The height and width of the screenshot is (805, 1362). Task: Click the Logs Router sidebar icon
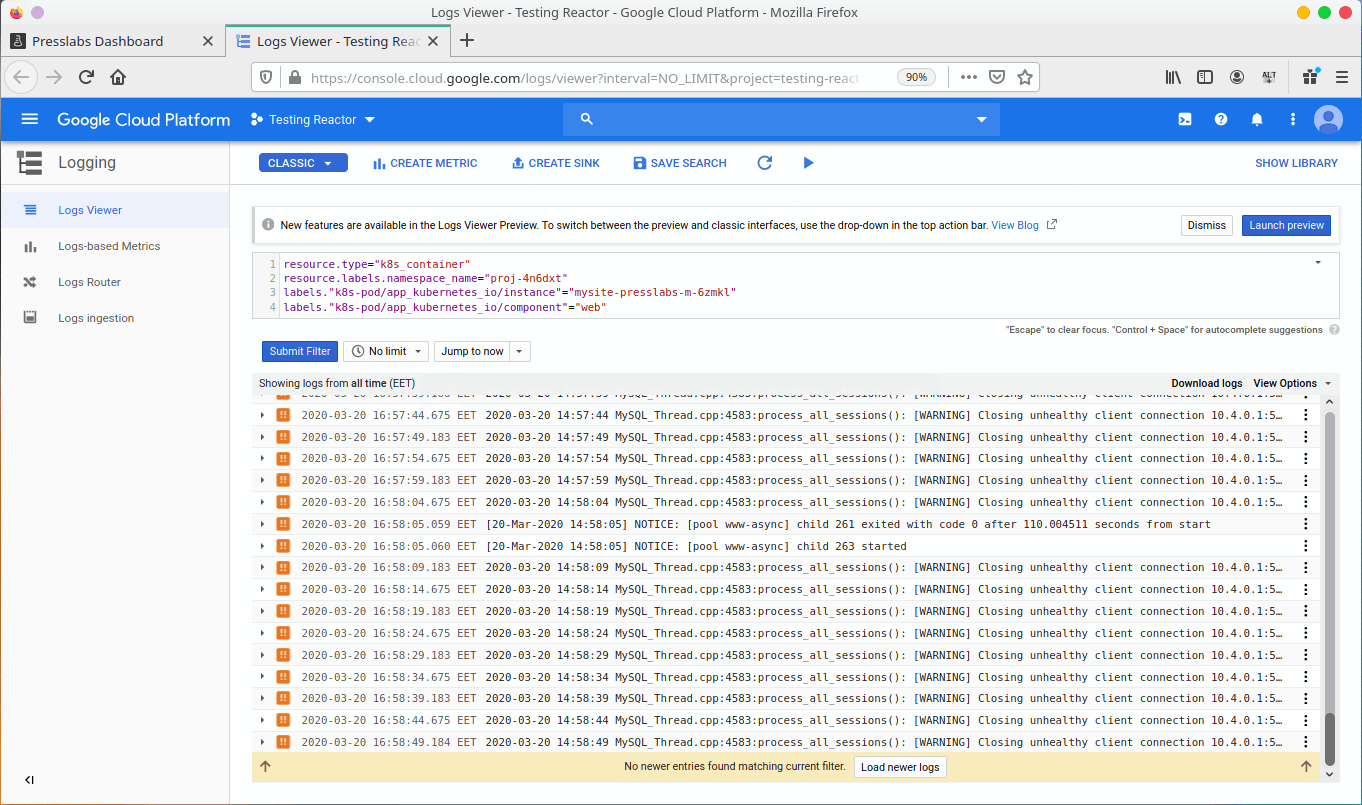[x=30, y=282]
